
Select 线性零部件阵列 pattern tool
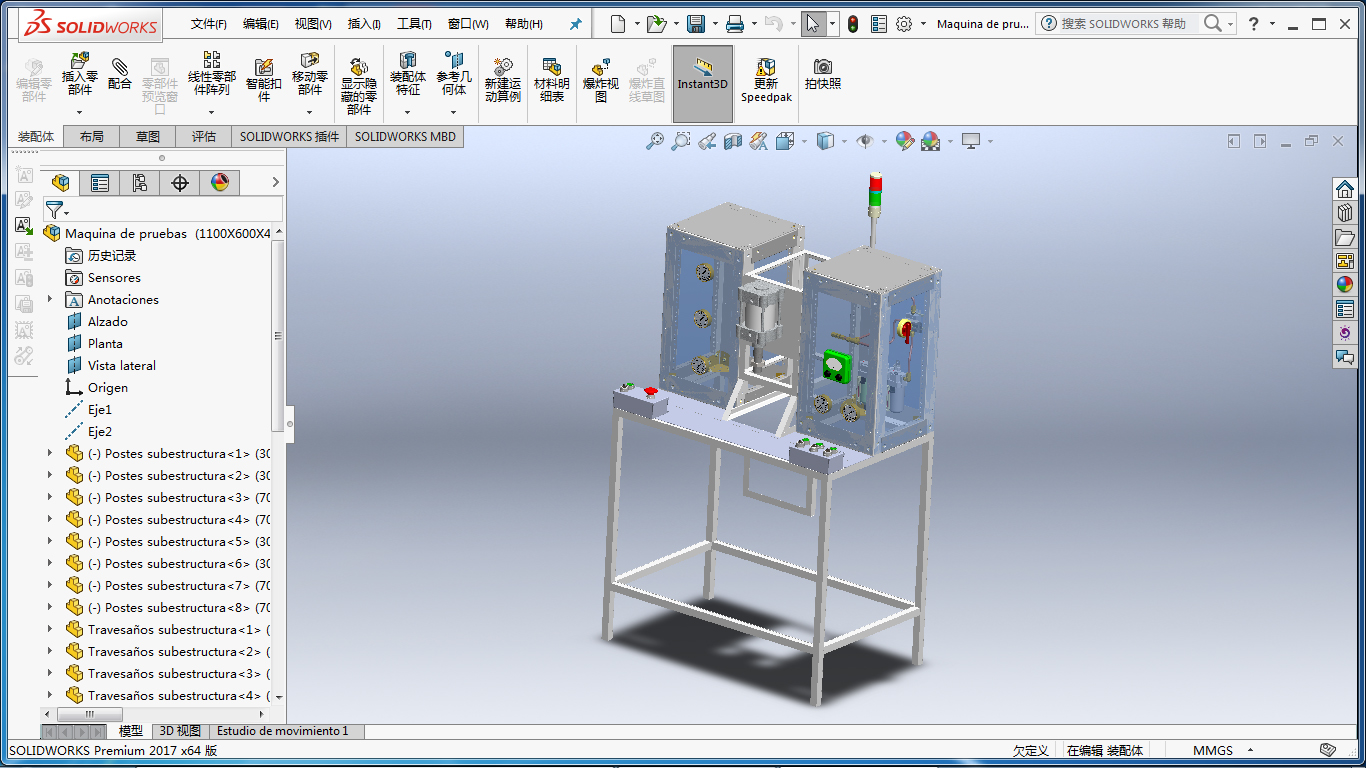pos(212,74)
